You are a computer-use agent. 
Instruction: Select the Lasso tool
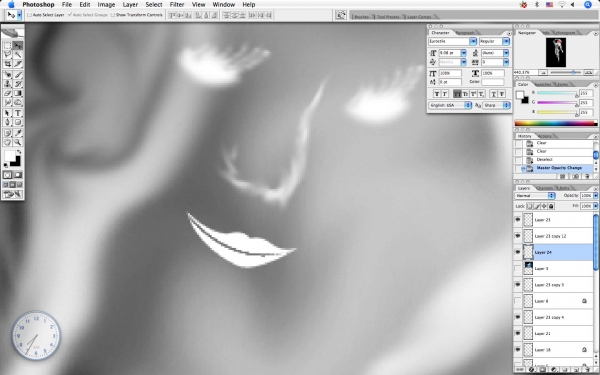pos(7,55)
